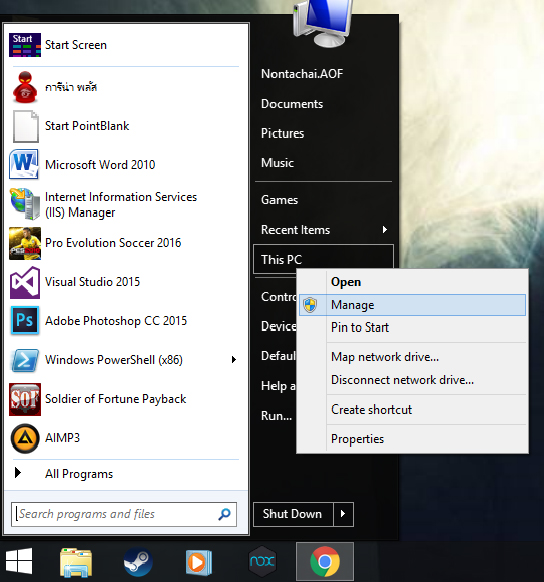
Task: Open Properties from the context menu
Action: pyautogui.click(x=413, y=439)
